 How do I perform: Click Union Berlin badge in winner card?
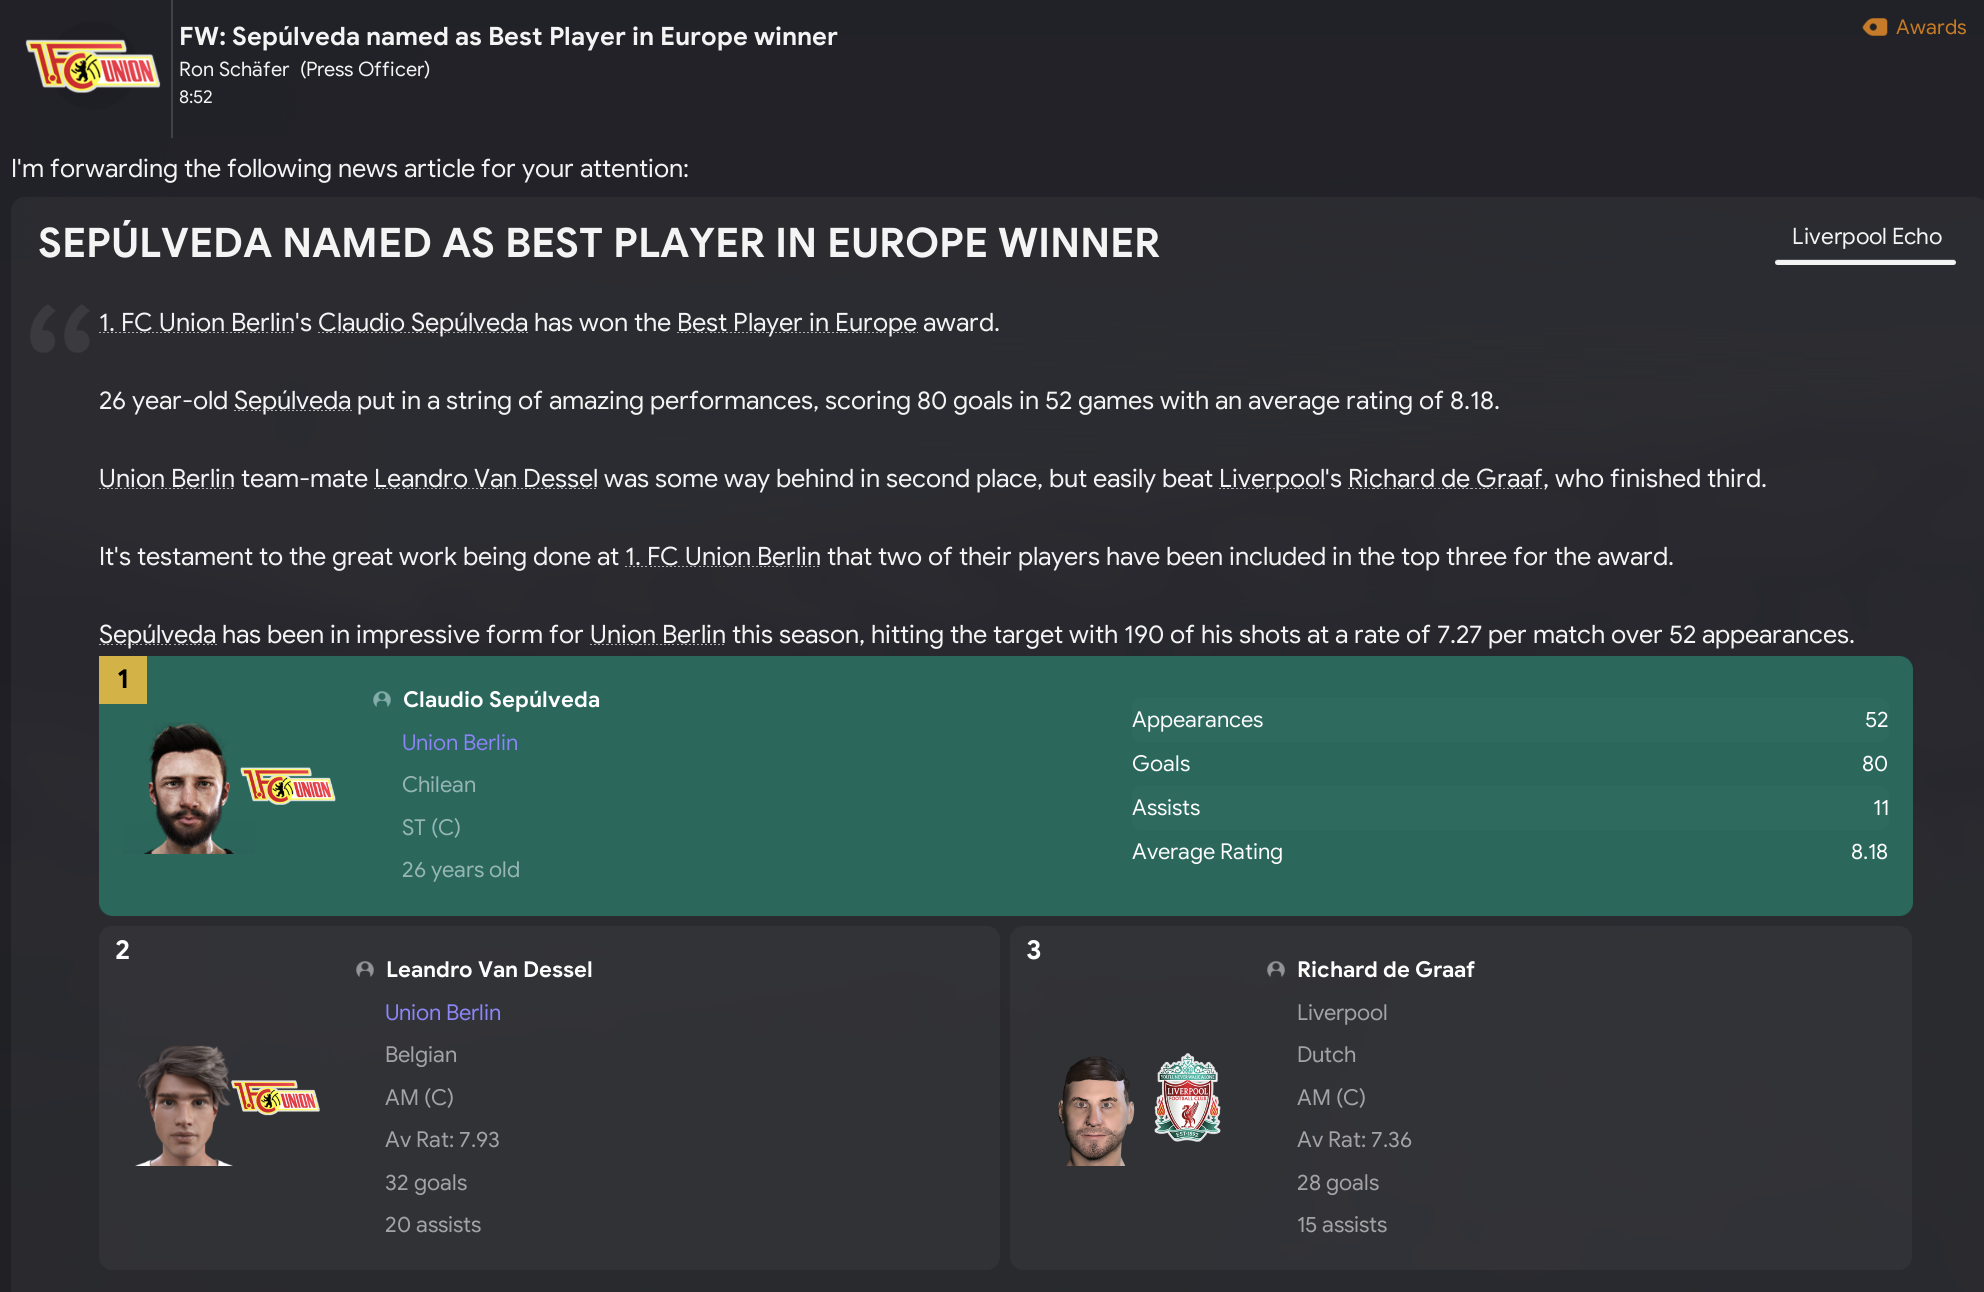point(288,786)
